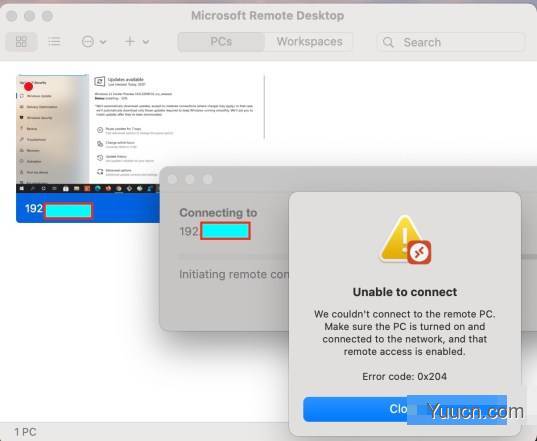
Task: Click the 'Error code: 0x204' text
Action: pos(404,377)
